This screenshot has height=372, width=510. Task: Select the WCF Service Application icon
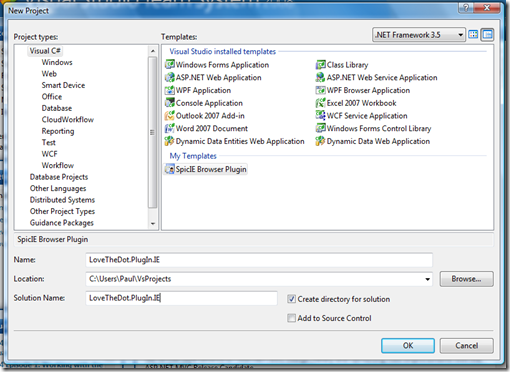pyautogui.click(x=321, y=115)
